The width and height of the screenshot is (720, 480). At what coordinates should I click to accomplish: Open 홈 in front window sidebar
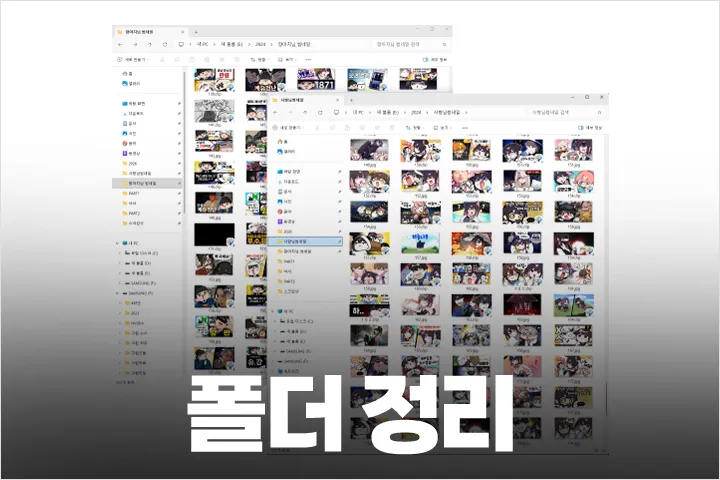coord(282,141)
